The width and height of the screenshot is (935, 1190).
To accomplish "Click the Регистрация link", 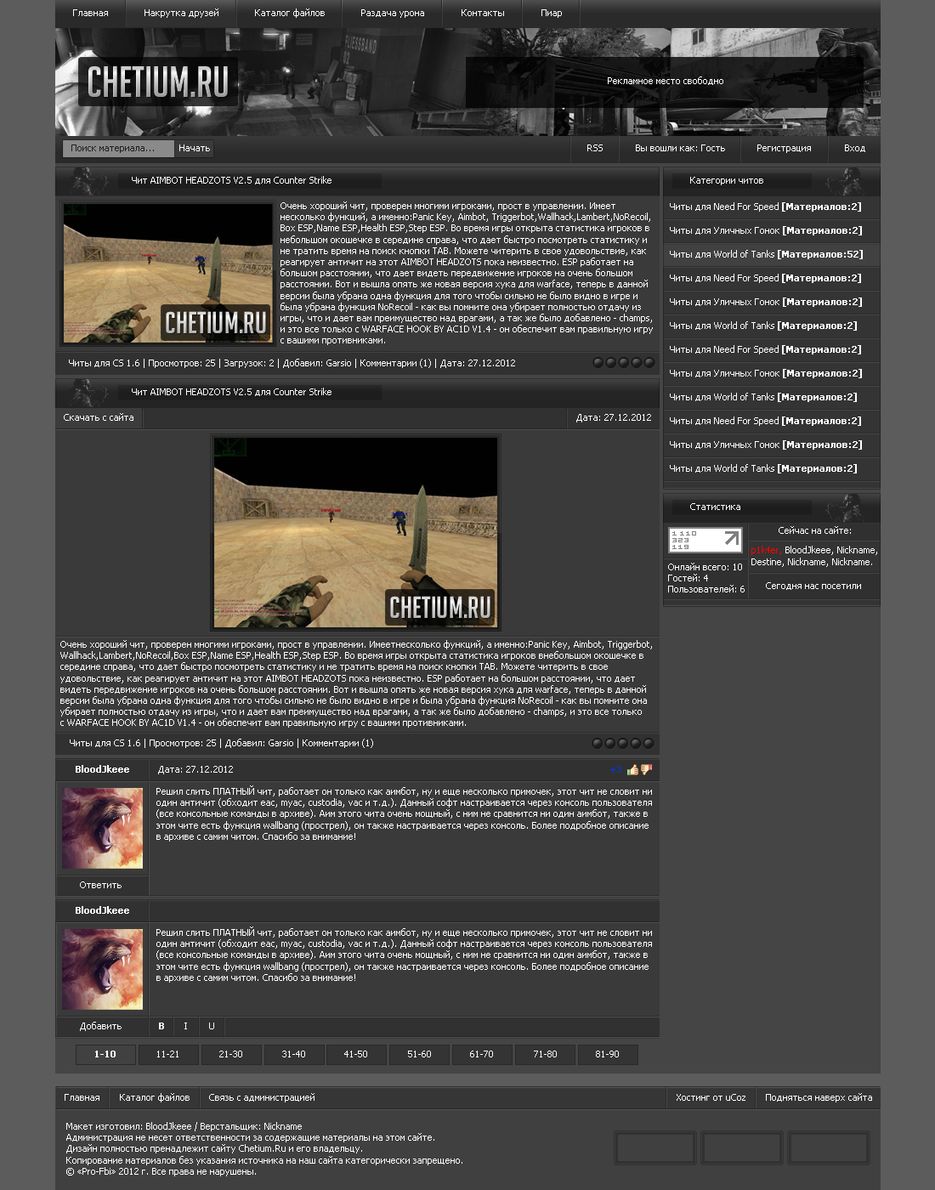I will 783,148.
